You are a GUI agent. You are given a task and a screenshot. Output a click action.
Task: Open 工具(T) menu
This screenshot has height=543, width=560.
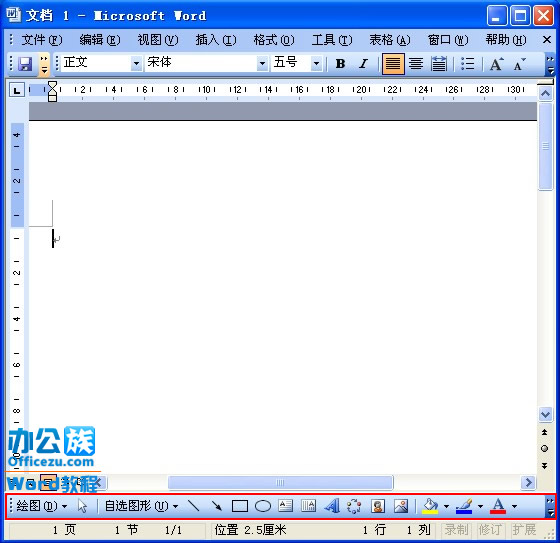(332, 40)
